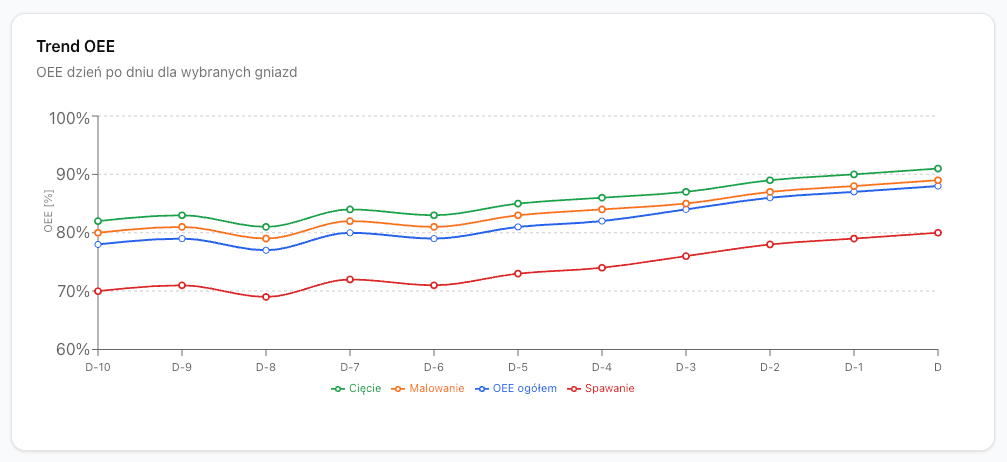Hide the Malowanie series via its legend label
Viewport: 1007px width, 462px height.
click(x=434, y=388)
